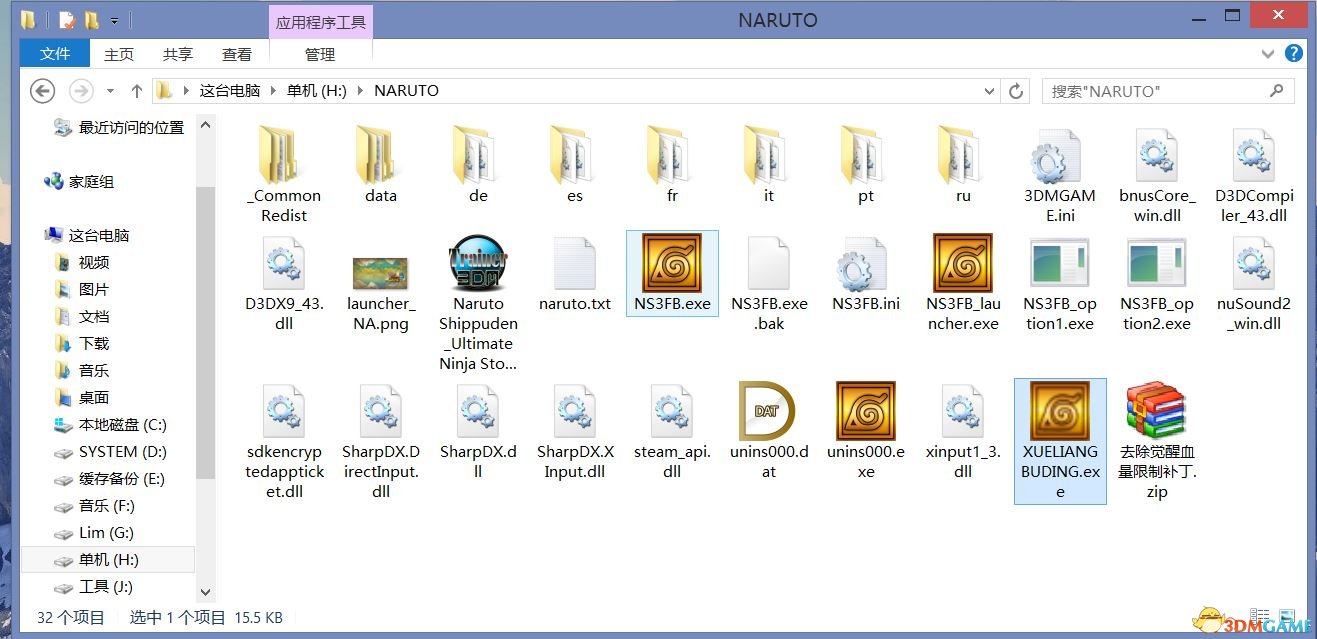Select NS3FB_option1.exe

1060,283
